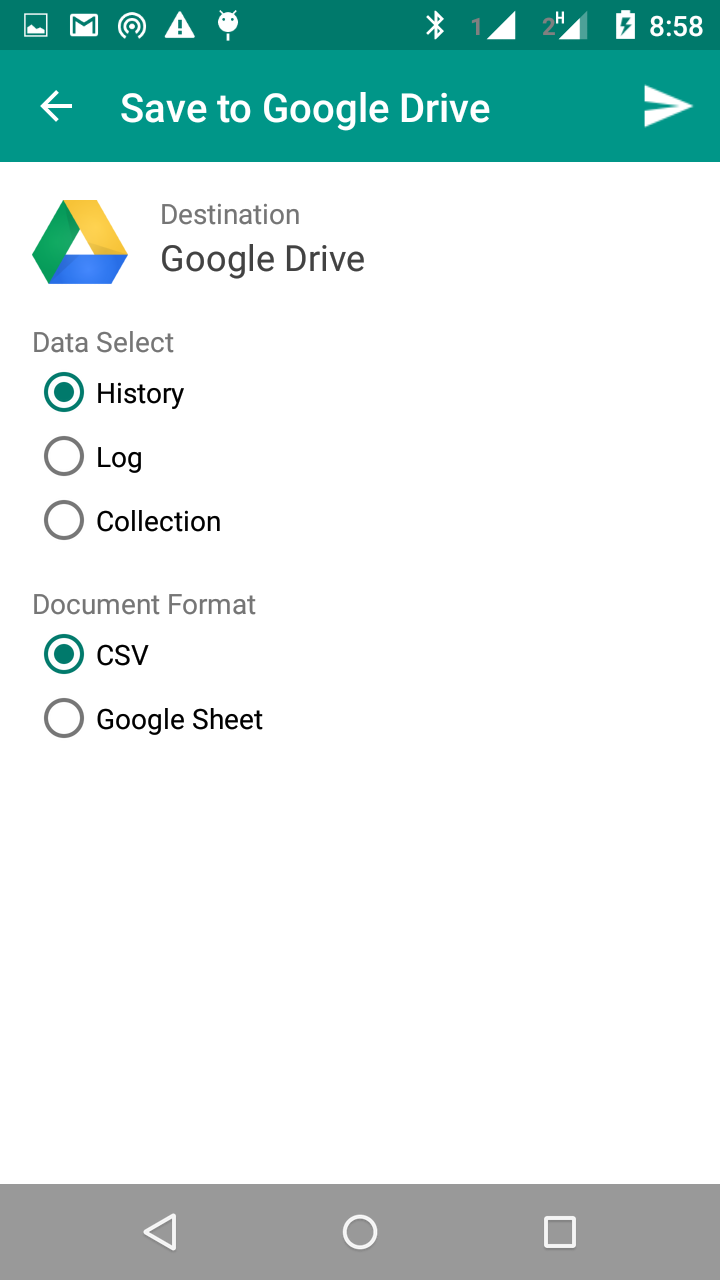Screen dimensions: 720x1280
Task: Tap the Google Drive destination name
Action: [262, 259]
